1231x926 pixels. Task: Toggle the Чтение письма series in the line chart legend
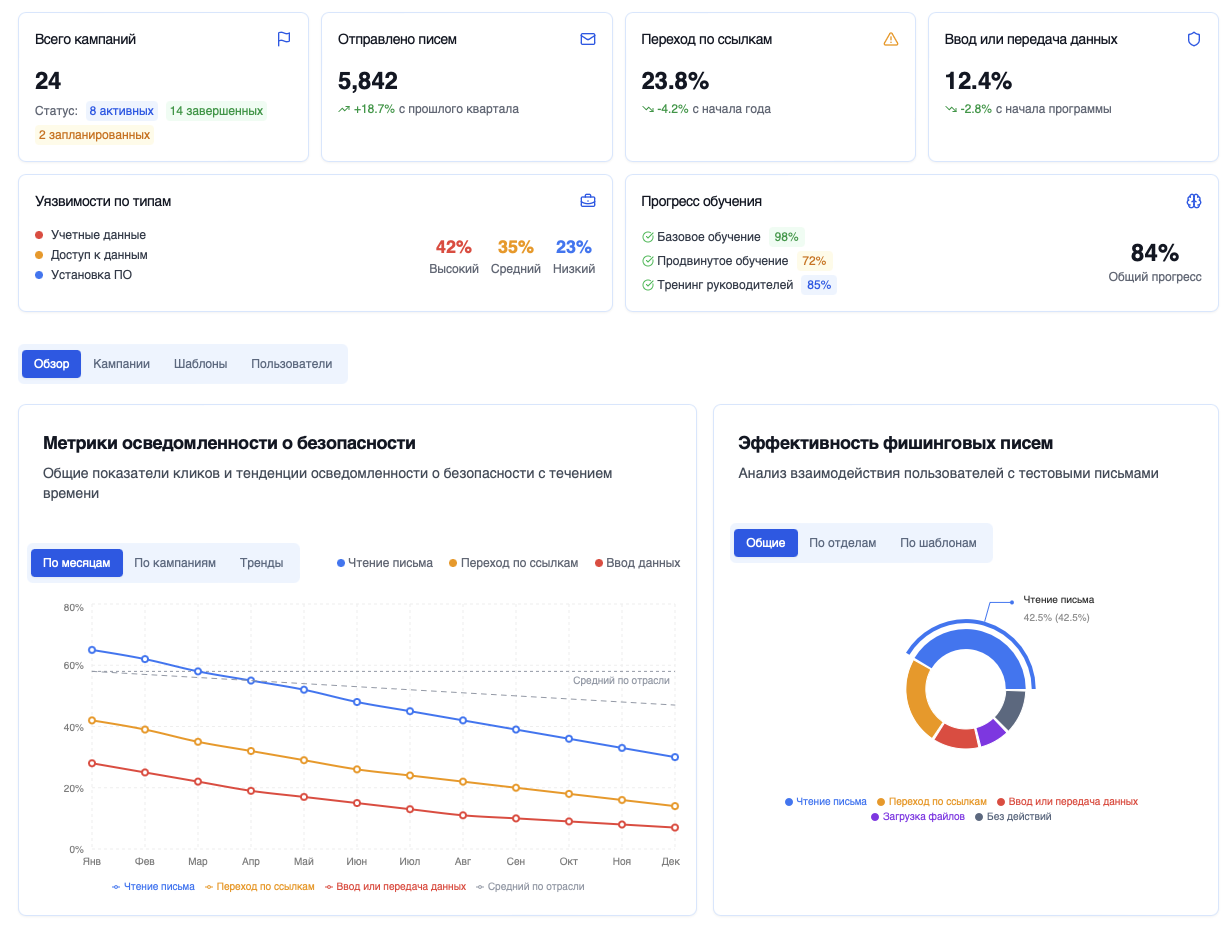pos(154,887)
